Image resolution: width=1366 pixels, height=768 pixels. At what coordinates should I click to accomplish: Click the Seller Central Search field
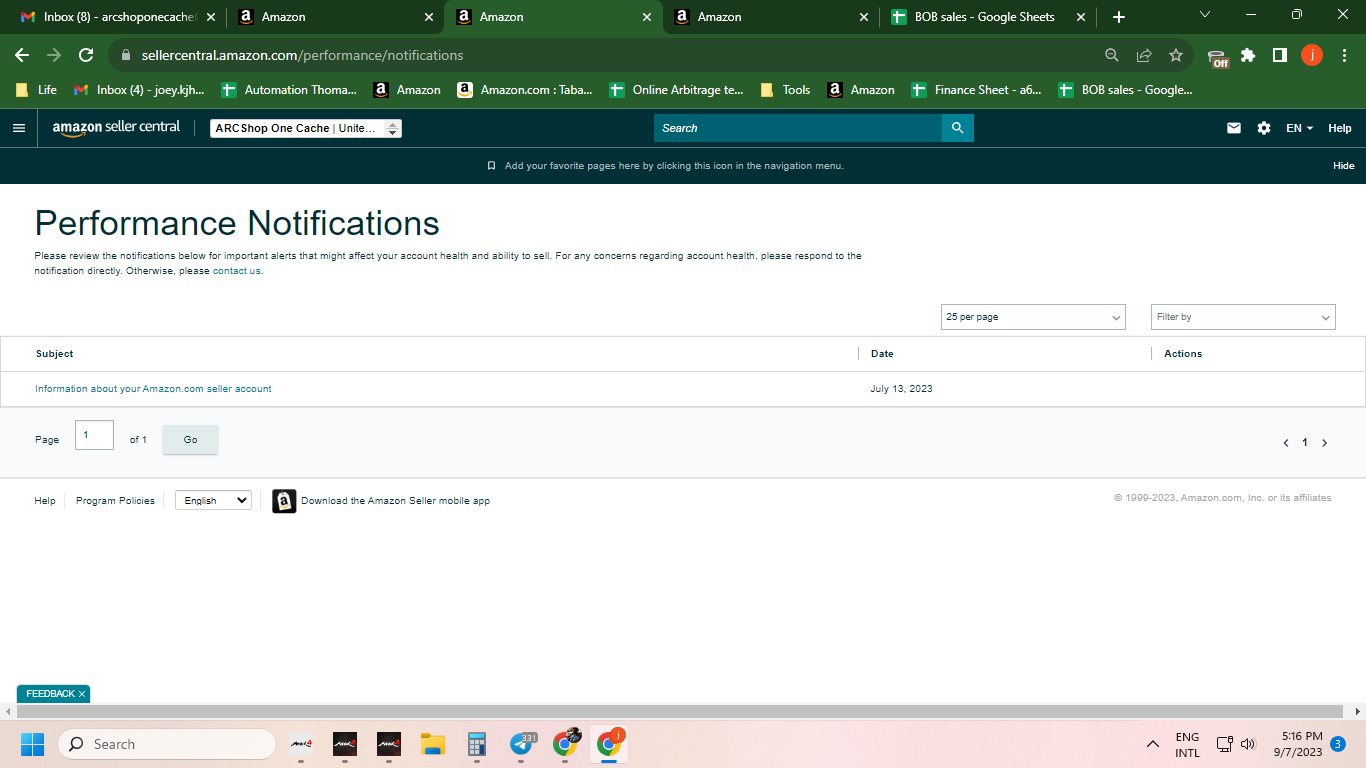click(x=798, y=128)
